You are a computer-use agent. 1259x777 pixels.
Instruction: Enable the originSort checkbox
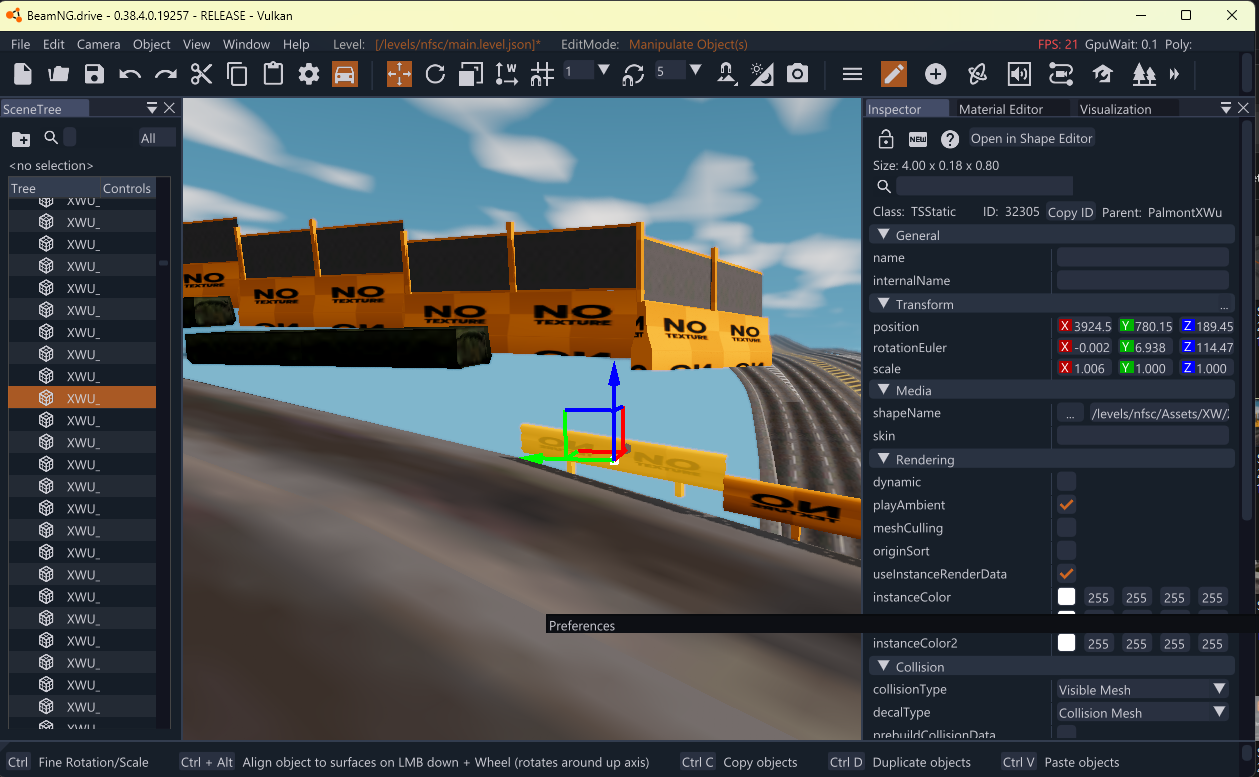click(1067, 551)
